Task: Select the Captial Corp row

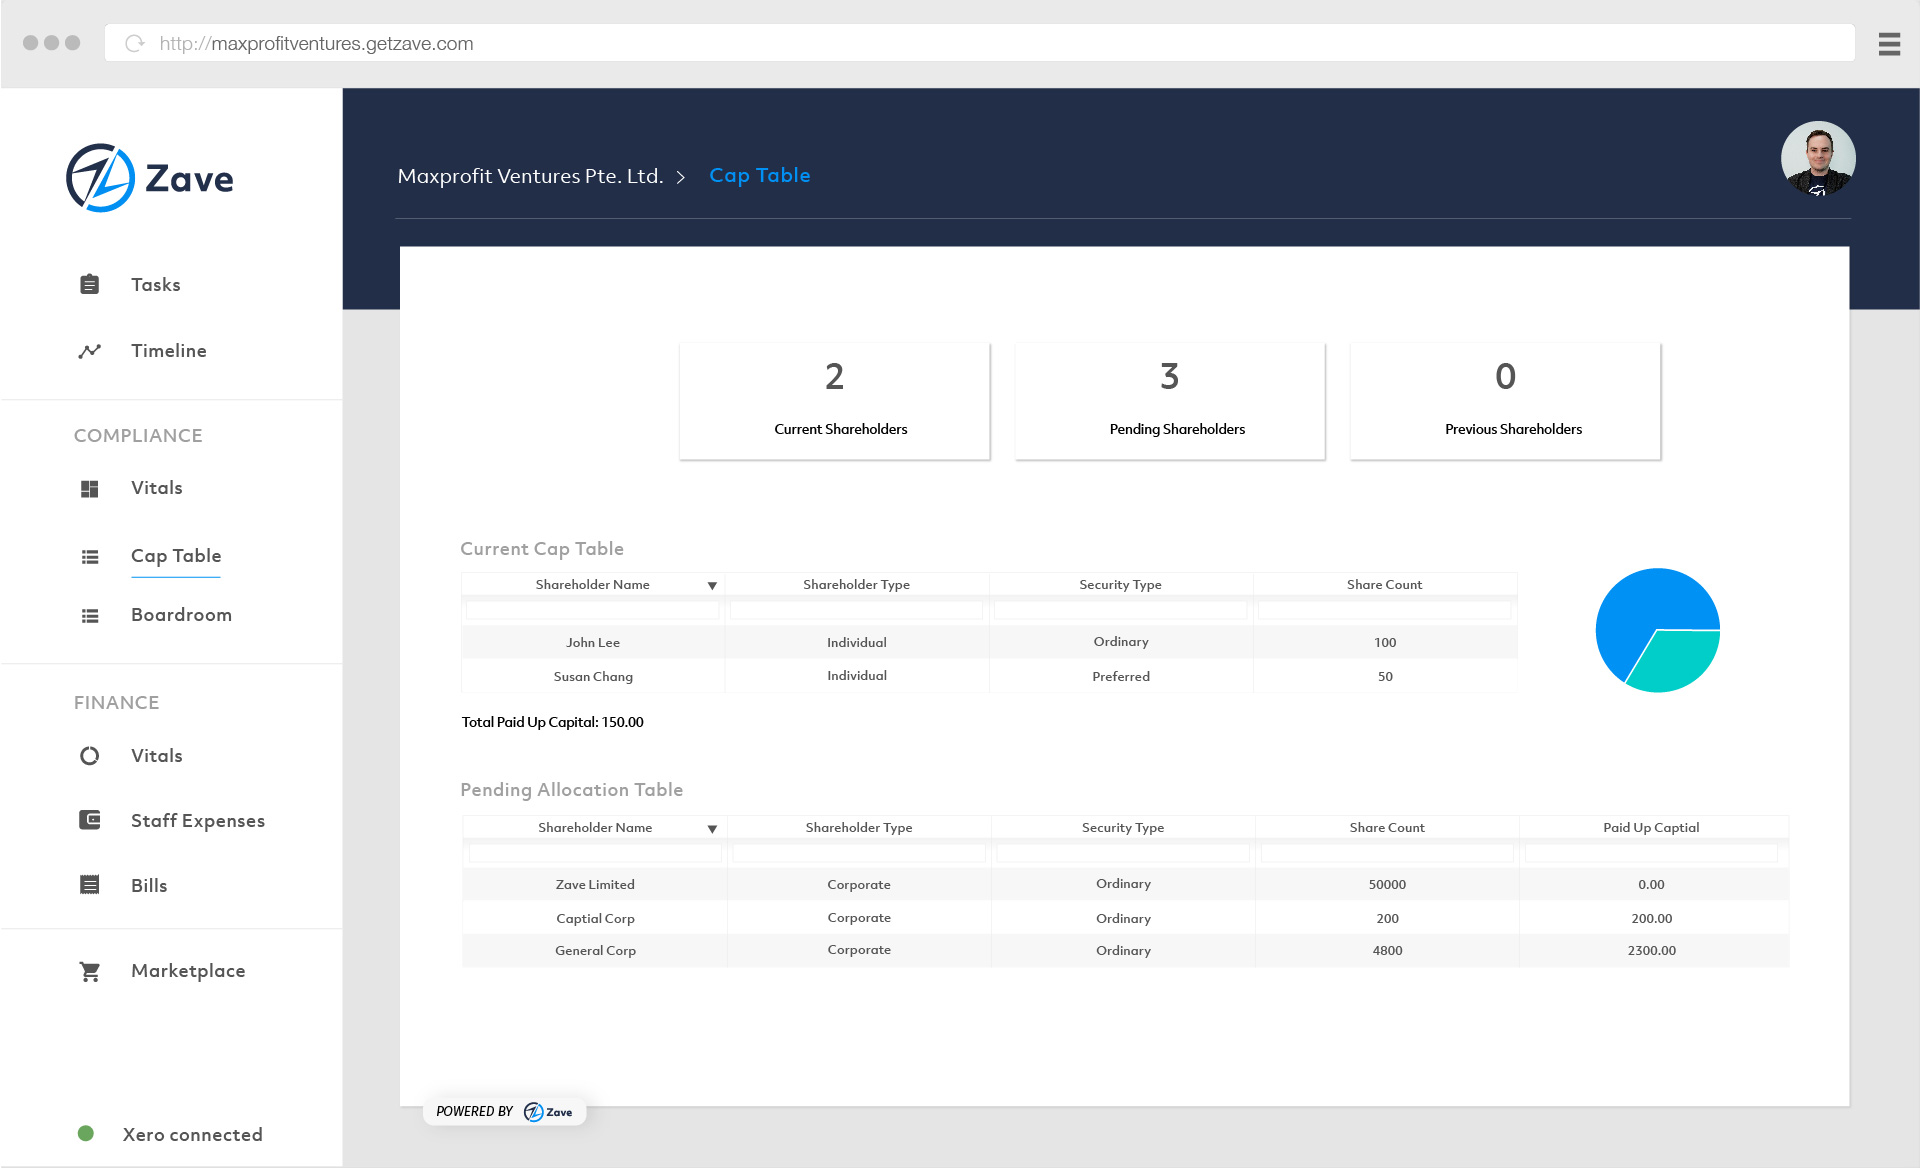Action: [x=1125, y=918]
